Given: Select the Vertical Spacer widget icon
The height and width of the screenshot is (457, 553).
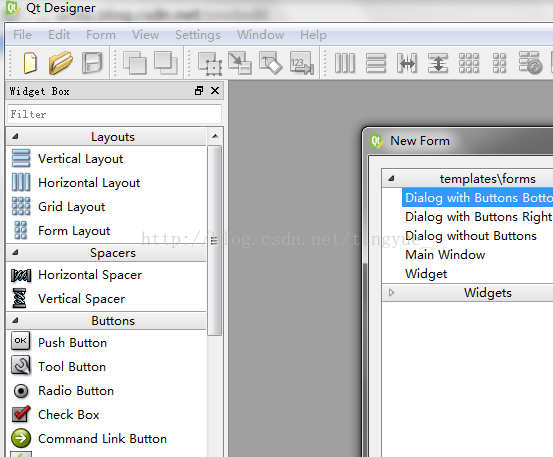Looking at the screenshot, I should click(19, 298).
